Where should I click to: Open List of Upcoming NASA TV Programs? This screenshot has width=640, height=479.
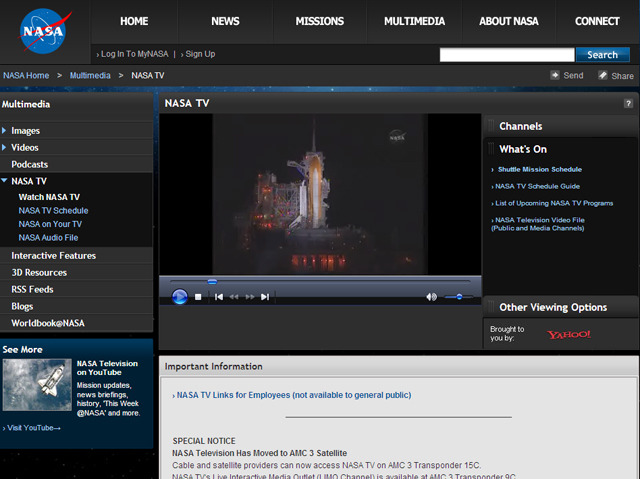[x=554, y=203]
